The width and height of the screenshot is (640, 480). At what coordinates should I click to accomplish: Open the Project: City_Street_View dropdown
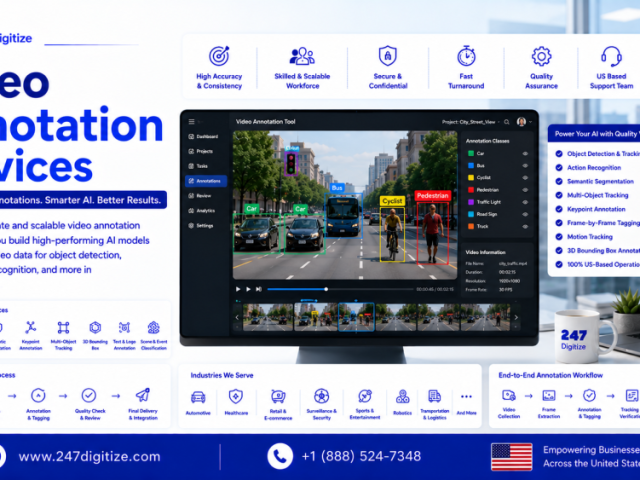(471, 122)
